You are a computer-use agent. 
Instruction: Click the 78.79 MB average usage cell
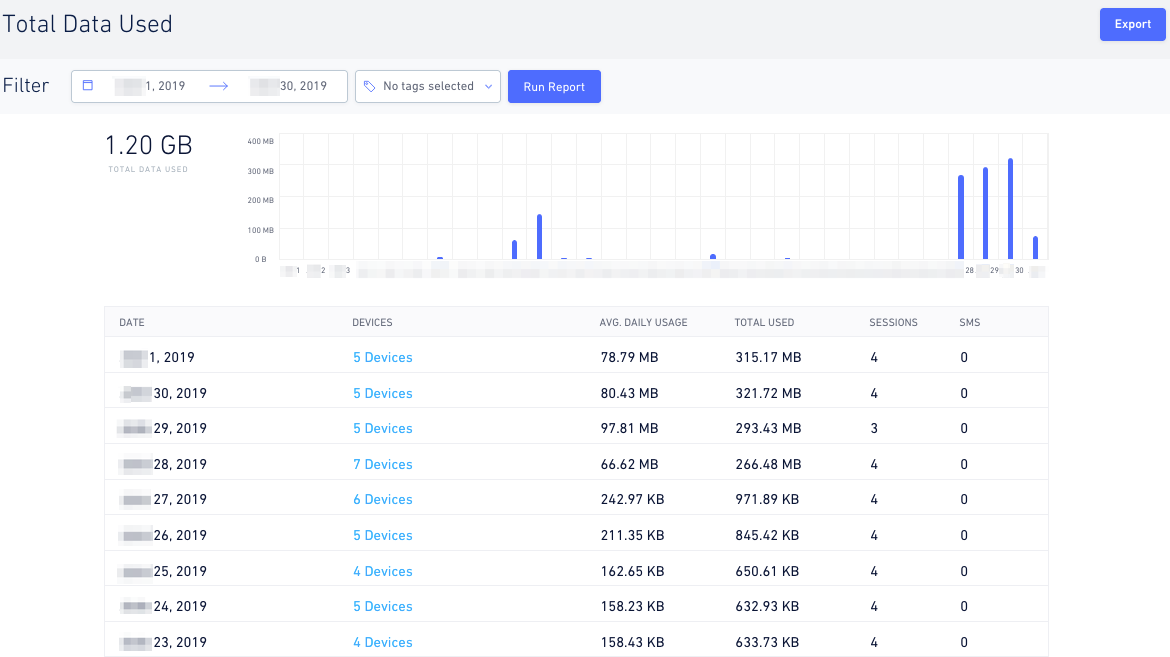pos(630,358)
